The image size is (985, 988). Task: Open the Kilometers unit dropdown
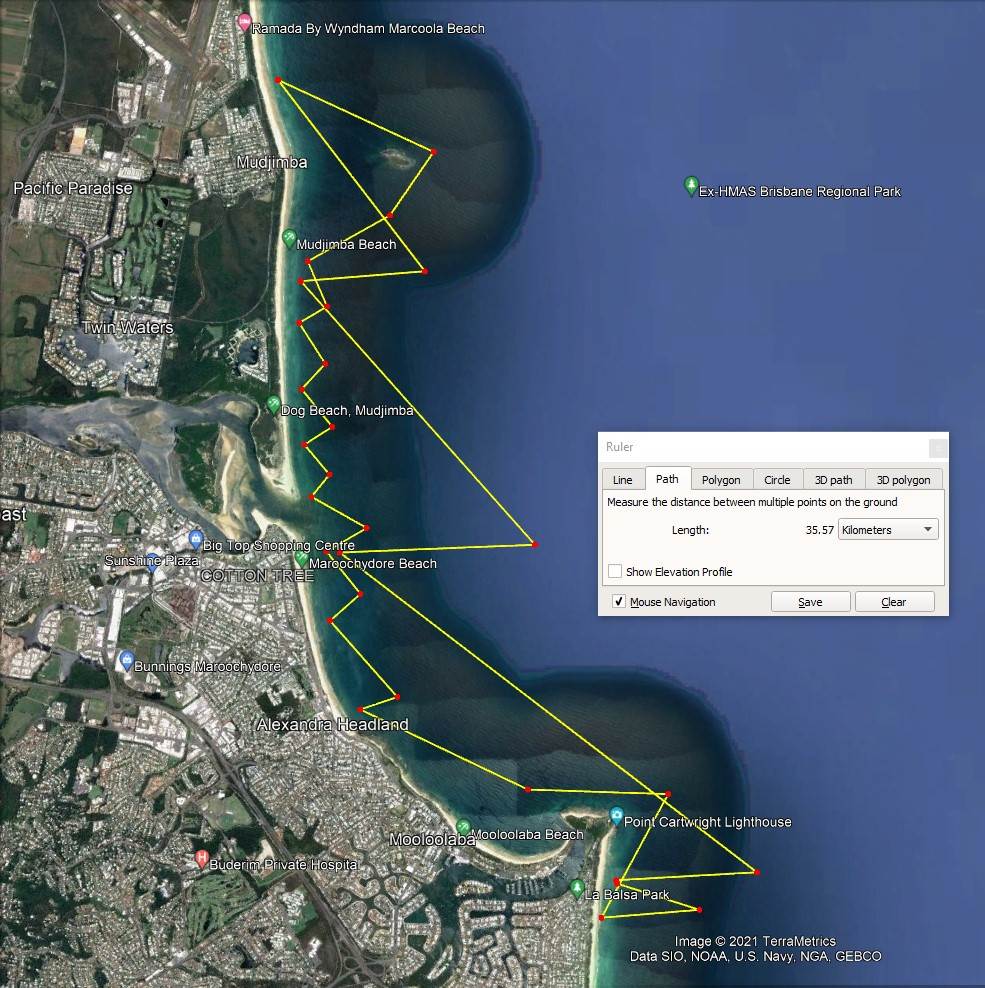tap(888, 530)
